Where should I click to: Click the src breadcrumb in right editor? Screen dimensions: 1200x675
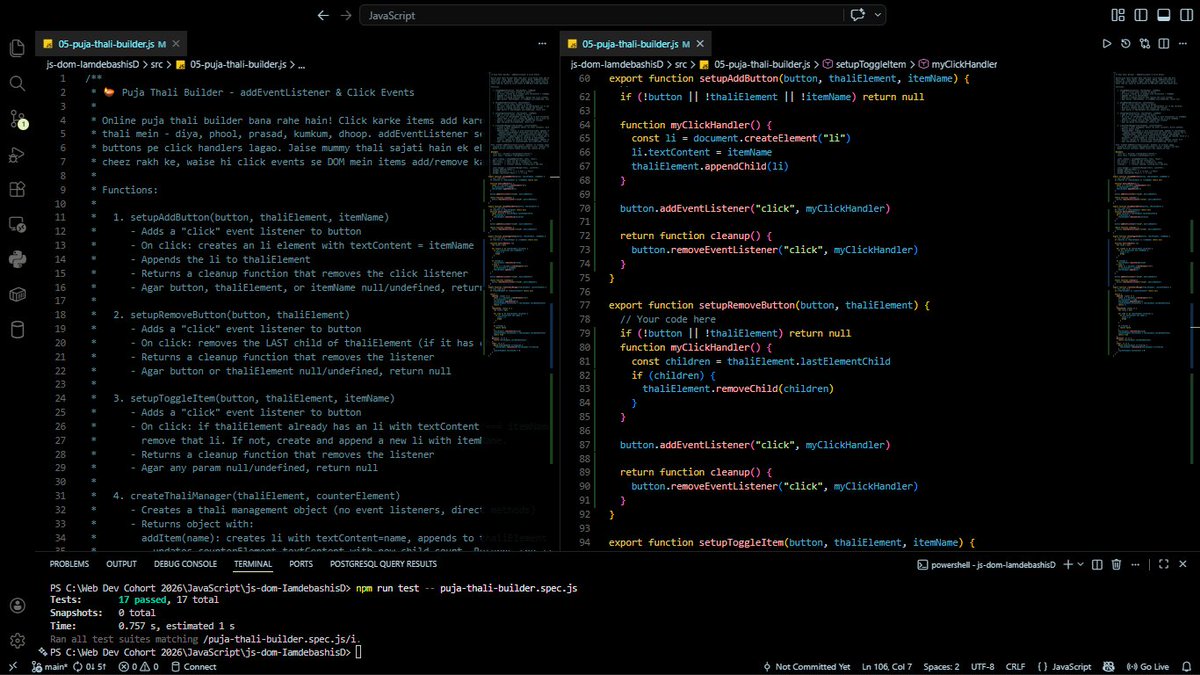pos(681,64)
